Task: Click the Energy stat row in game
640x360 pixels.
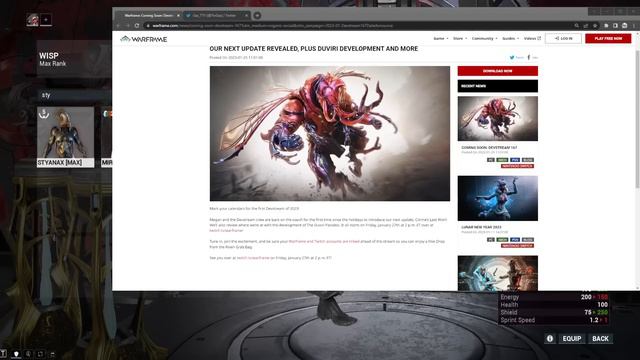Action: click(554, 297)
